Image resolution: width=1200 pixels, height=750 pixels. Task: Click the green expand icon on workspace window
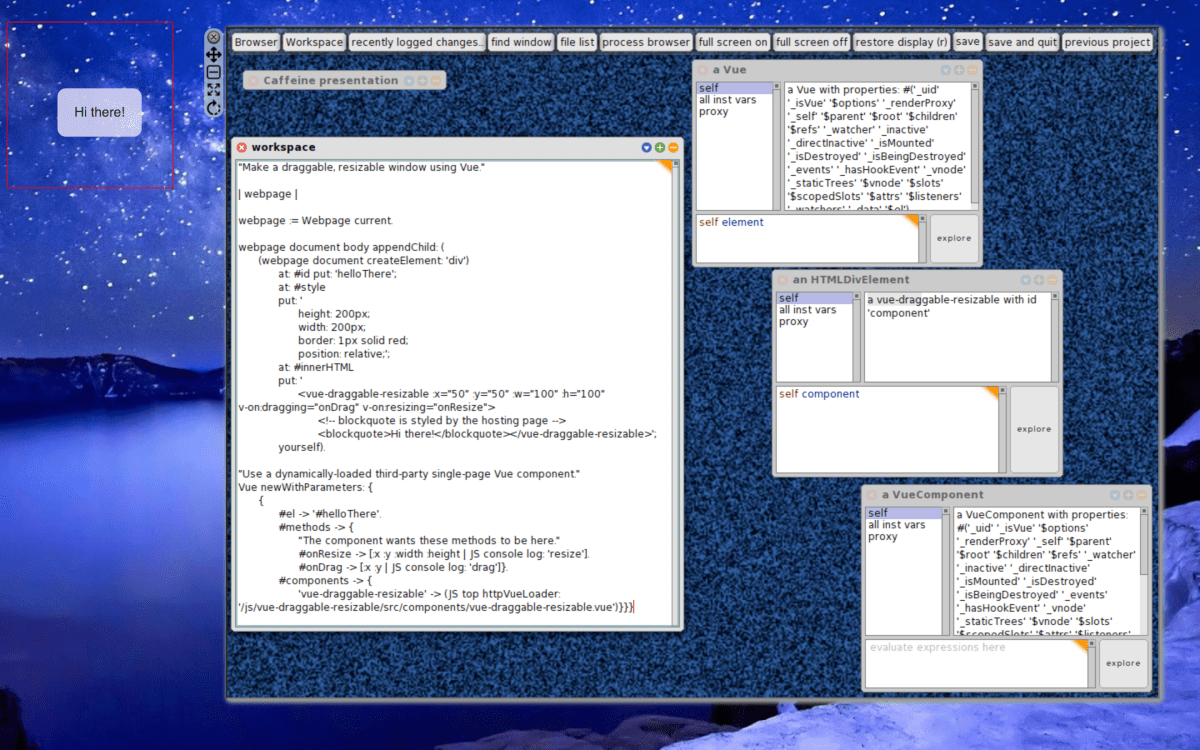point(660,147)
